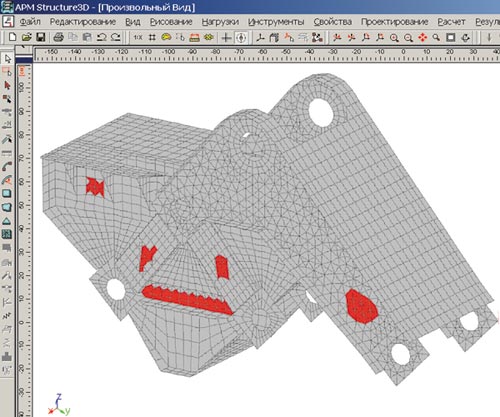Click the Zoom out magnifier icon
The height and width of the screenshot is (417, 500).
click(x=408, y=38)
